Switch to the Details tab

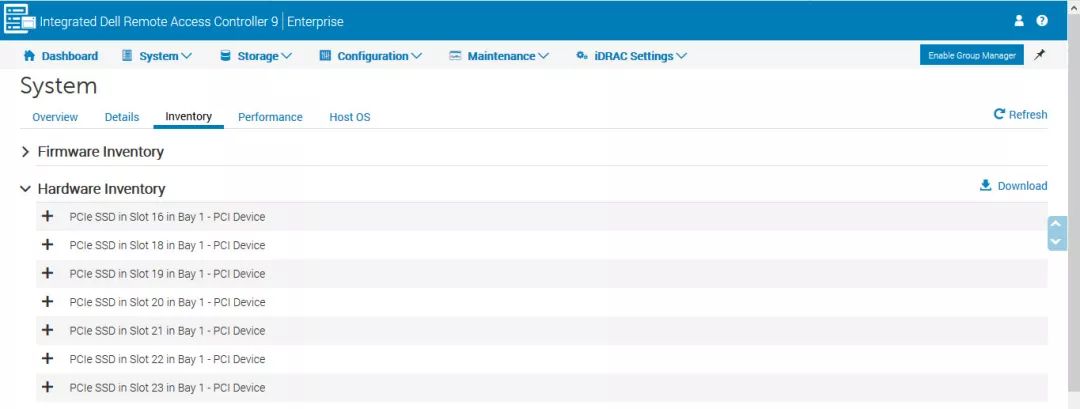(x=122, y=117)
